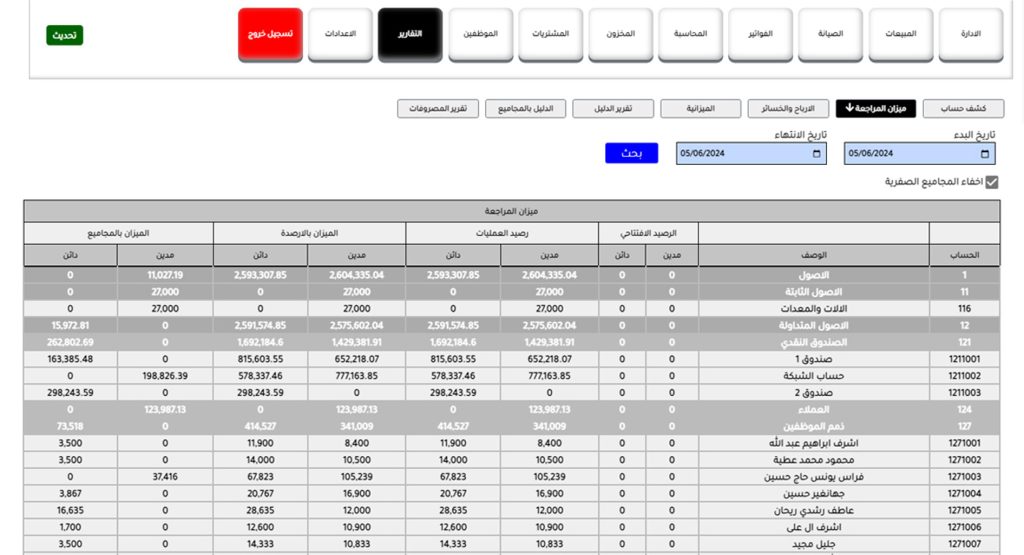Click the start date input field
The image size is (1024, 555).
tap(905, 154)
